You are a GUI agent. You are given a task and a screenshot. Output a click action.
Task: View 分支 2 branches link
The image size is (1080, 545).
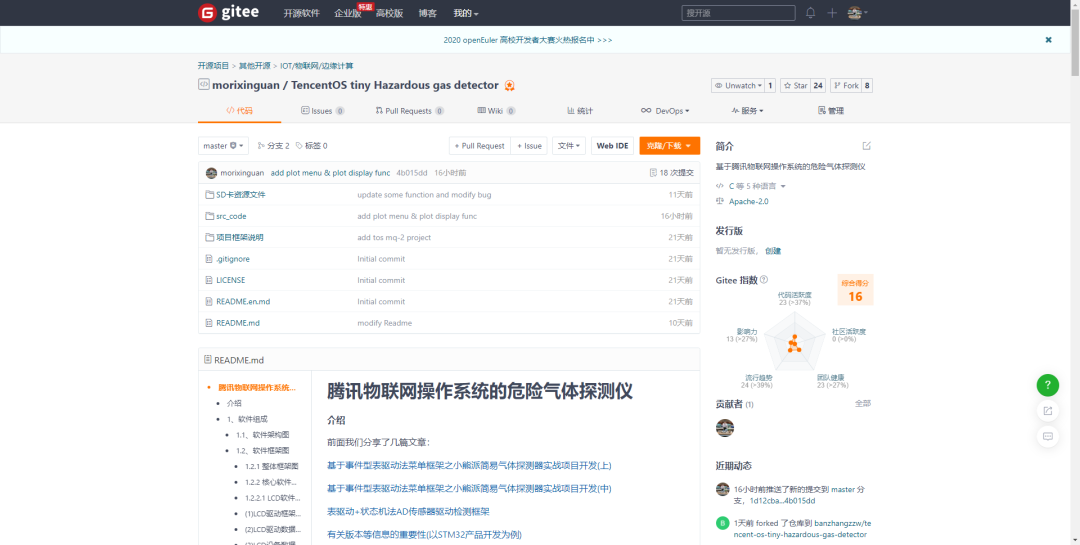point(273,146)
